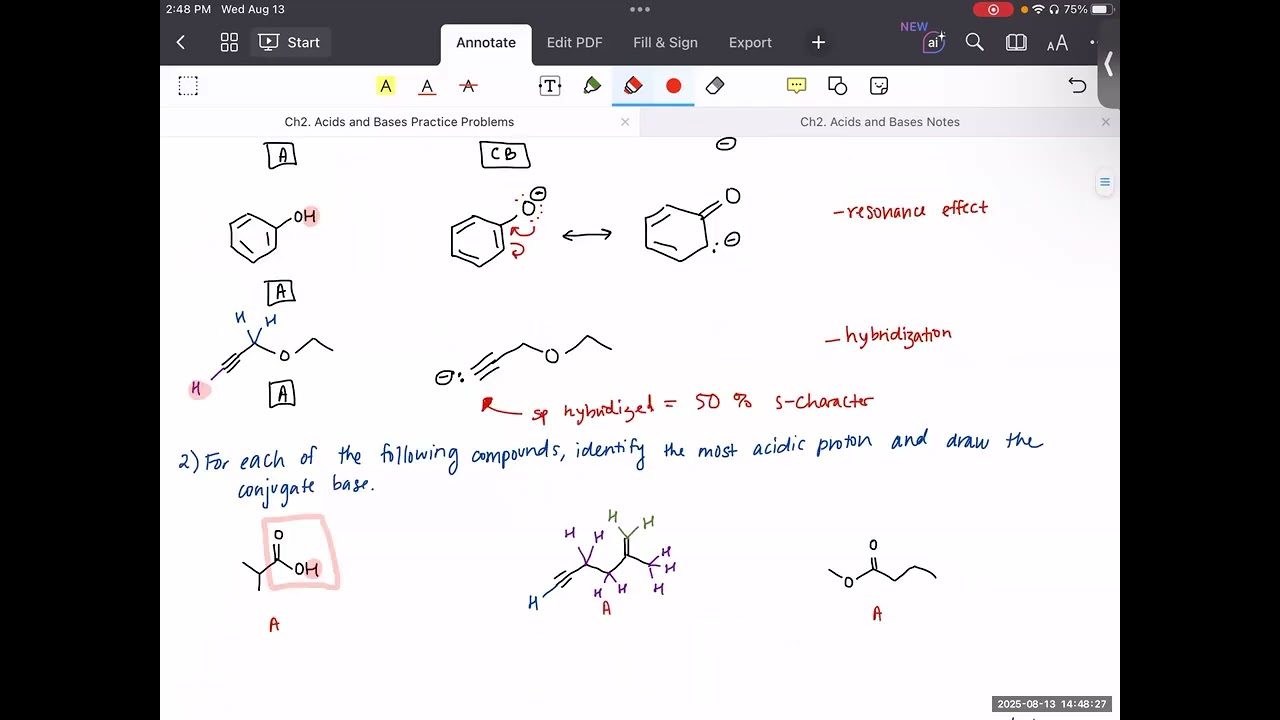Image resolution: width=1280 pixels, height=720 pixels.
Task: Tap the handwritten 'resonance effect' note
Action: (911, 210)
